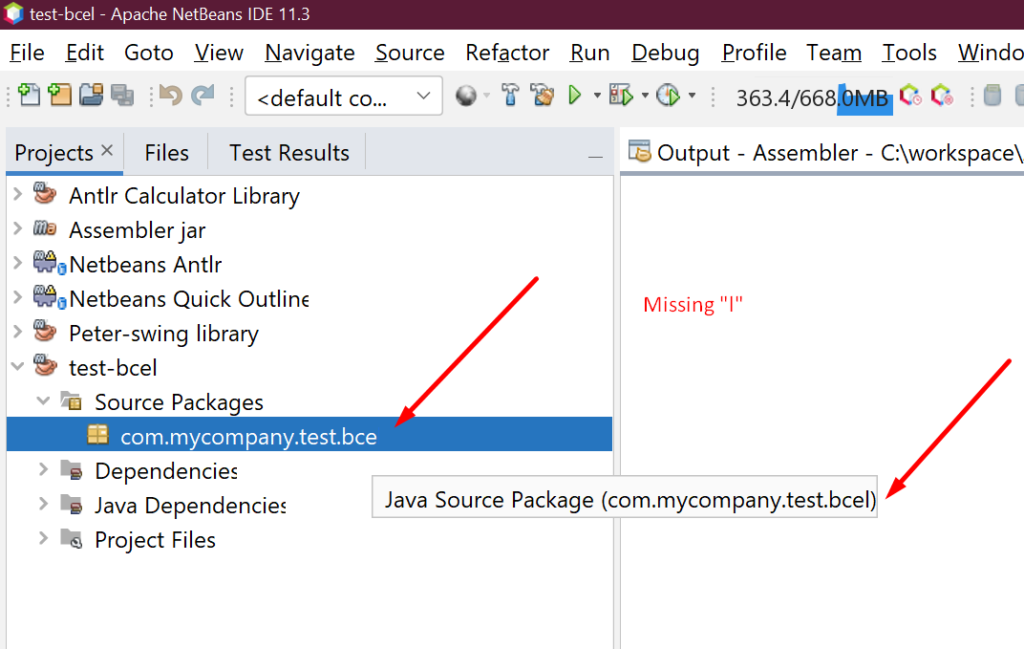
Task: Collapse the Source Packages node
Action: coord(43,400)
